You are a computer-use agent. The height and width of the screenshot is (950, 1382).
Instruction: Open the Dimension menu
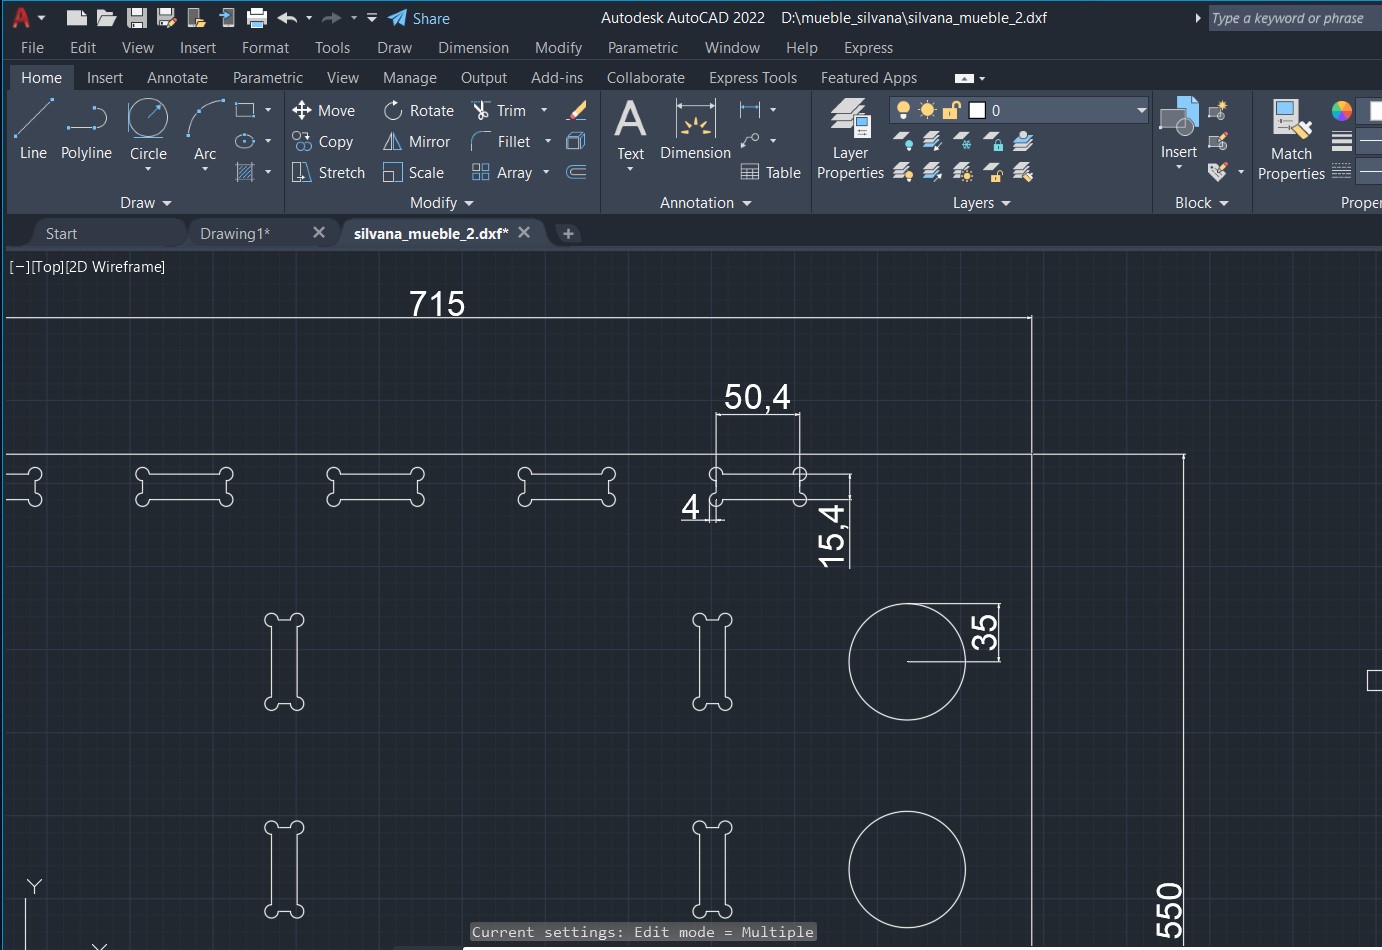[473, 48]
